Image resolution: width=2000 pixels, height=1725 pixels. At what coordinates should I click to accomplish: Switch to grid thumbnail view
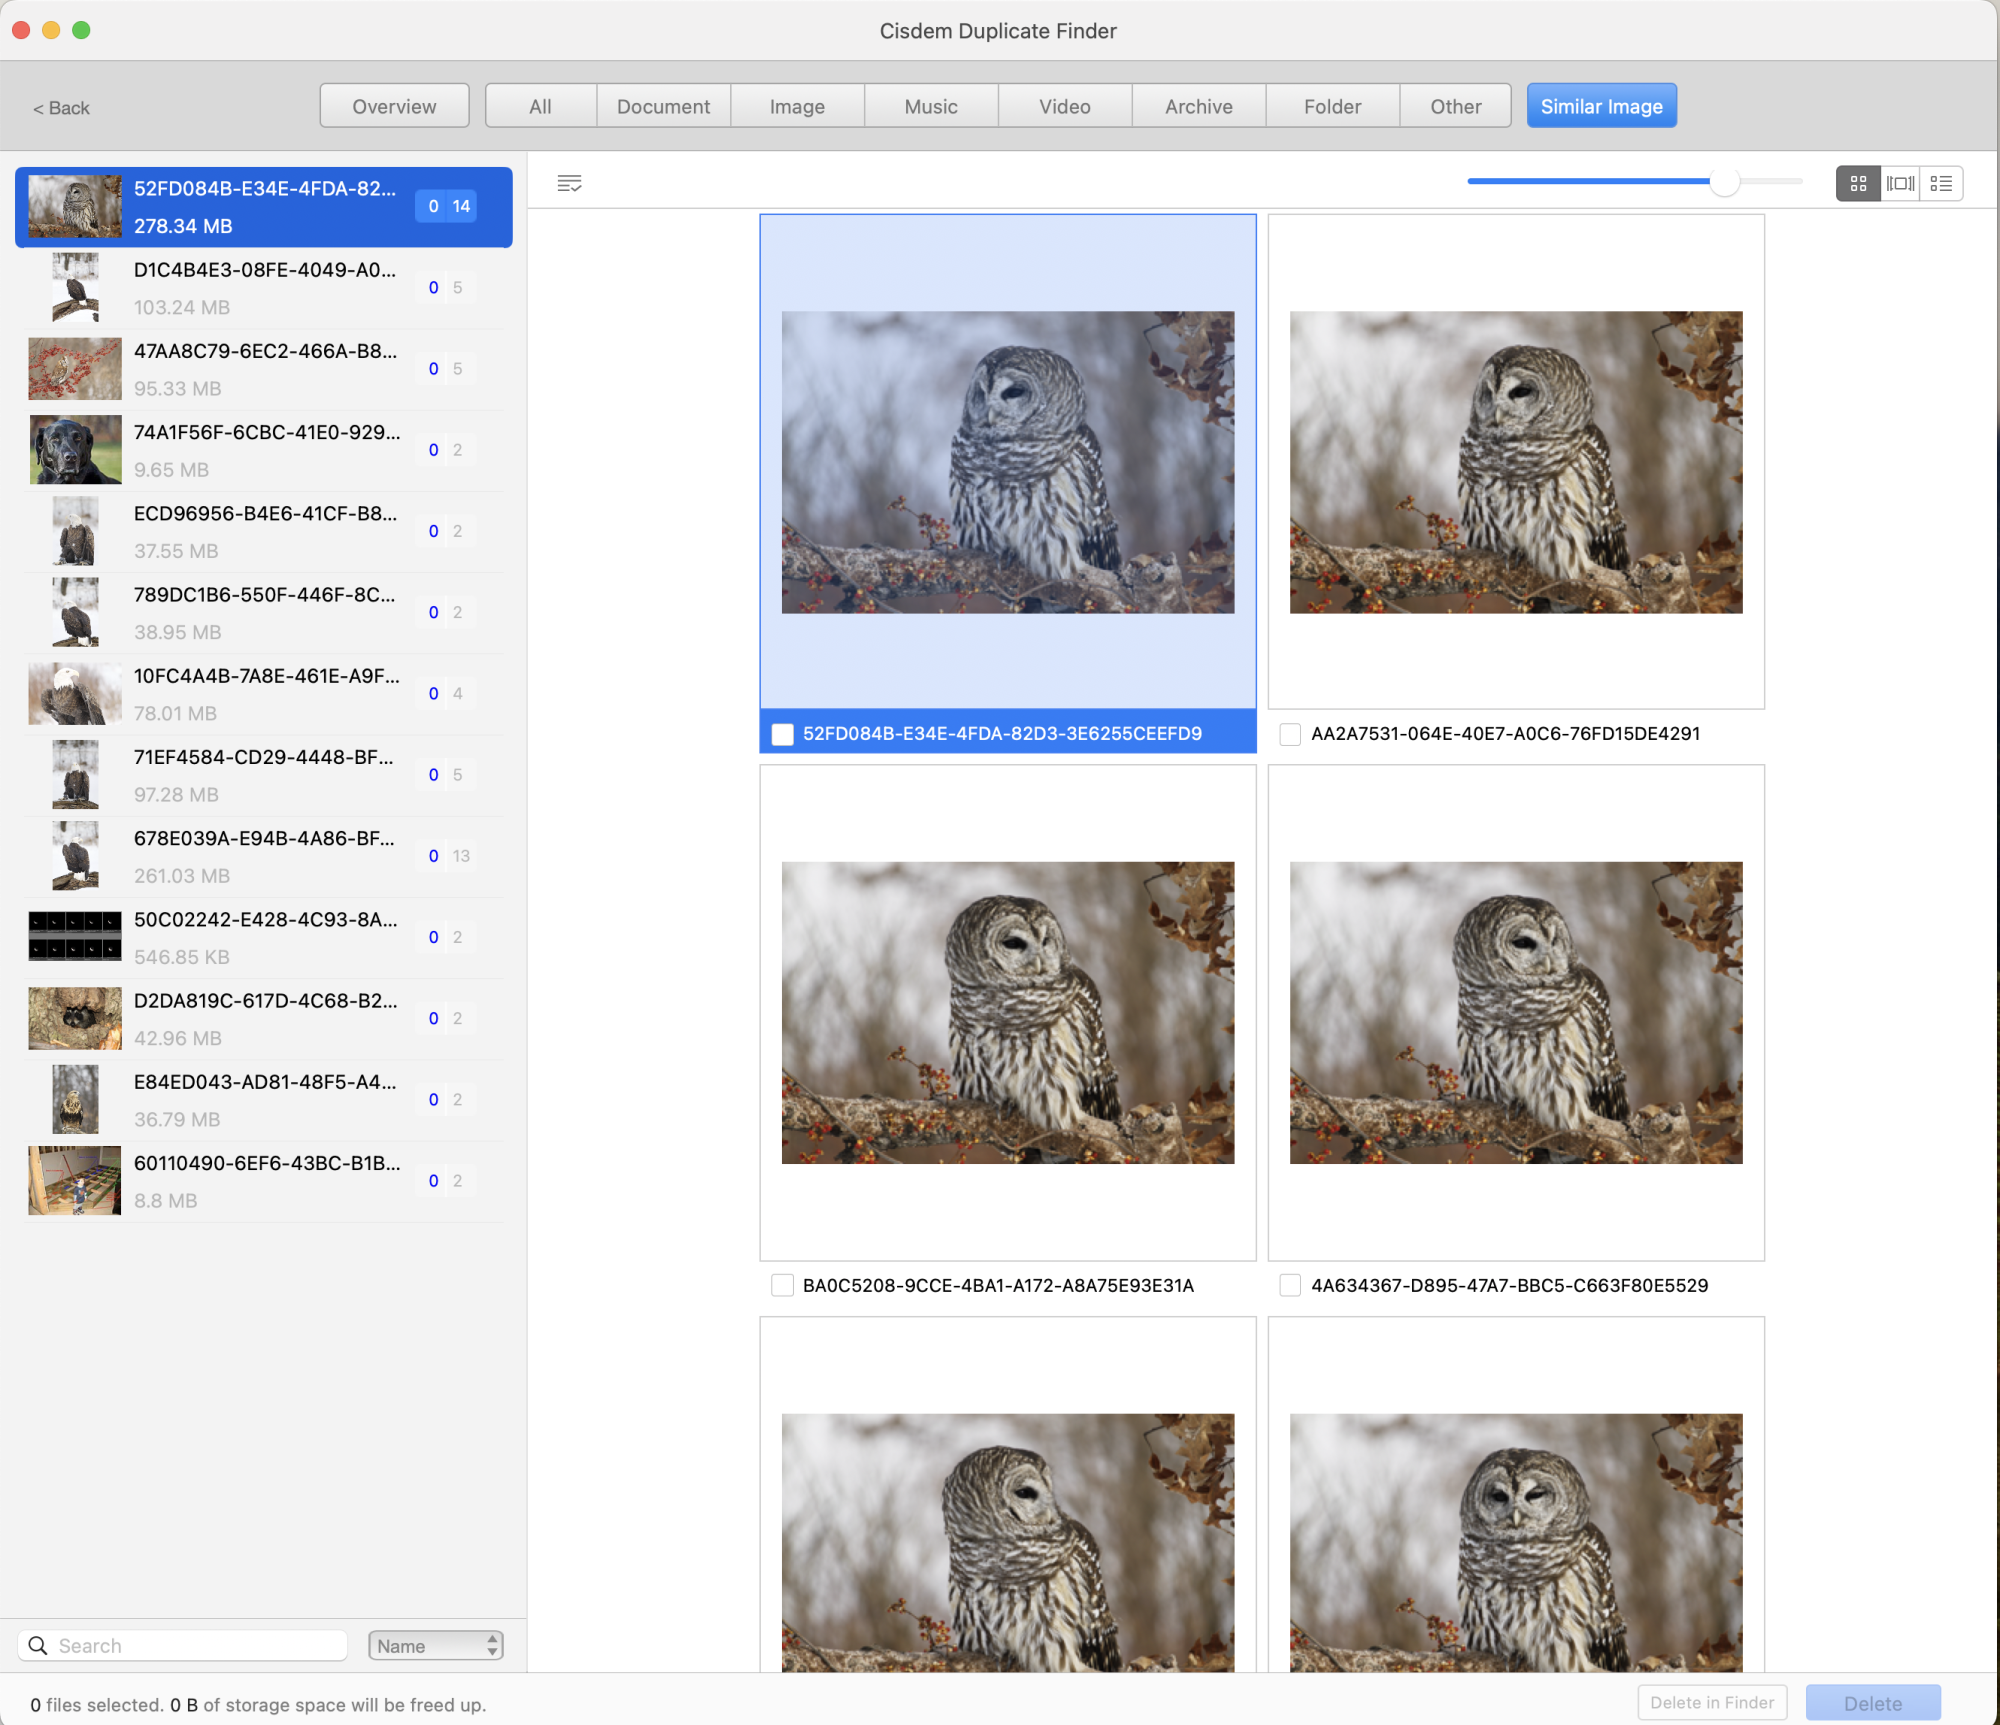pyautogui.click(x=1858, y=184)
